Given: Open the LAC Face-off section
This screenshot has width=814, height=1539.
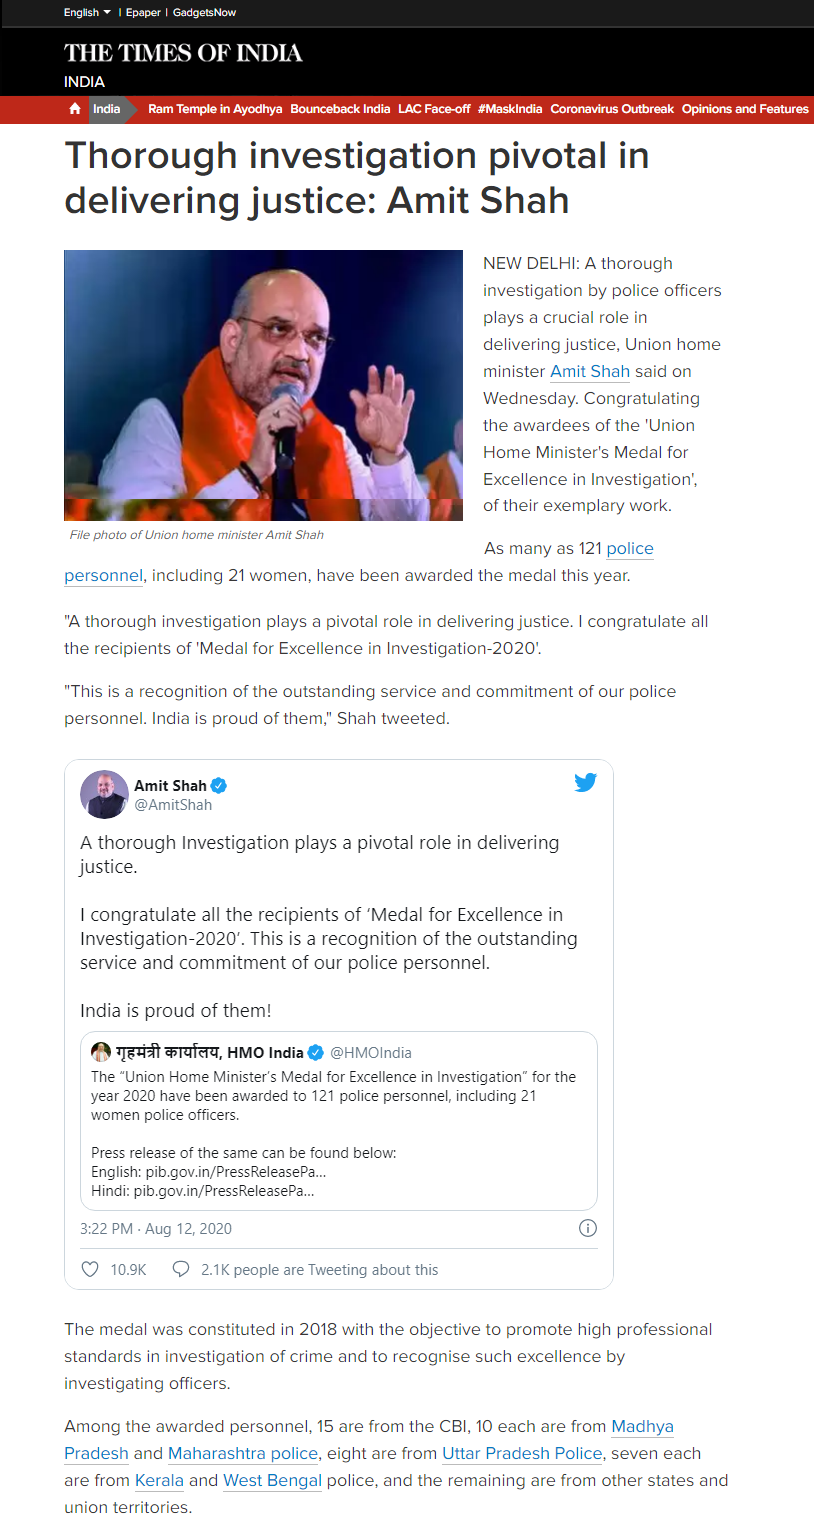Looking at the screenshot, I should coord(434,109).
